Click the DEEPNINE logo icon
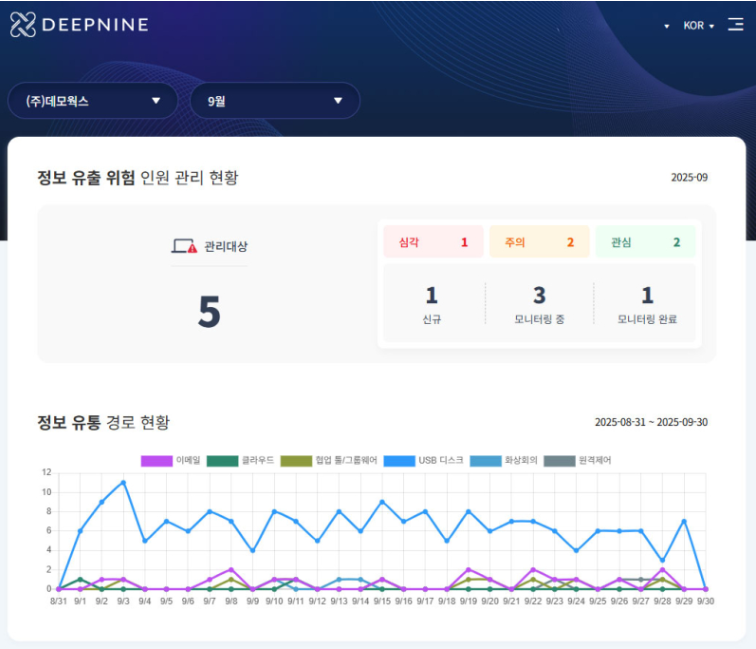This screenshot has height=649, width=756. [x=23, y=25]
